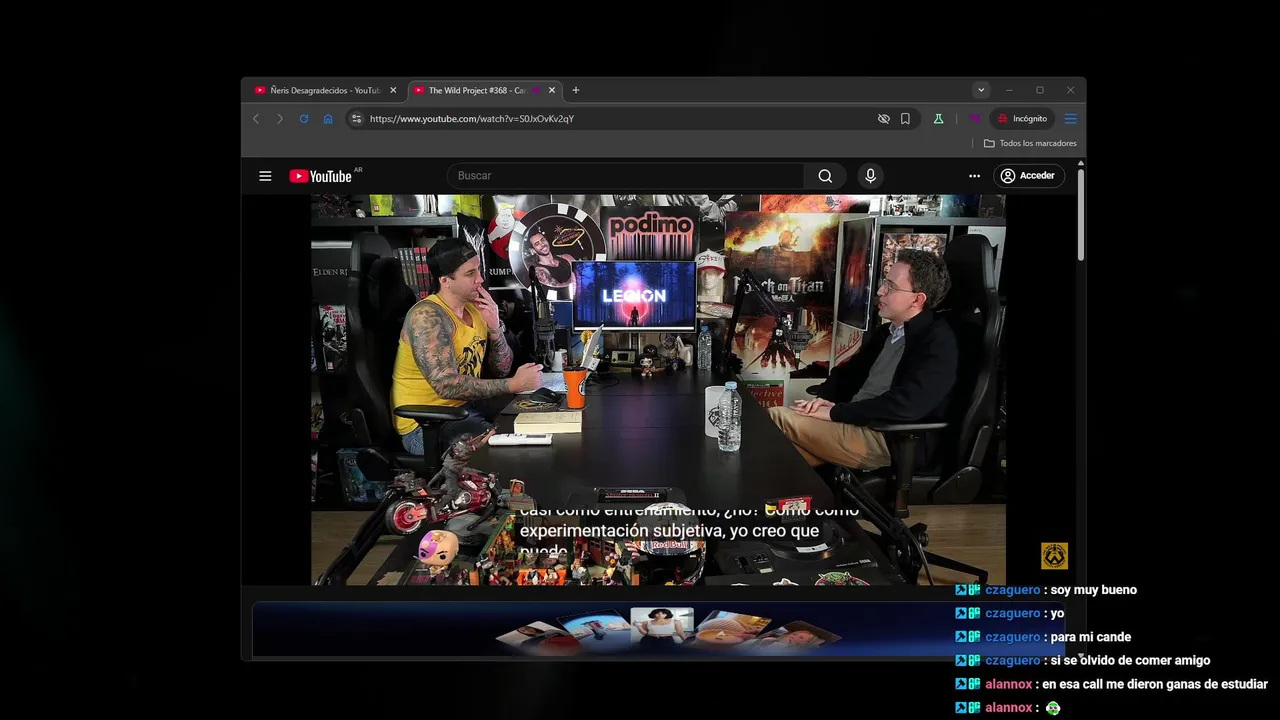The height and width of the screenshot is (720, 1280).
Task: Click the crossed-eye tracking protection icon
Action: 884,119
